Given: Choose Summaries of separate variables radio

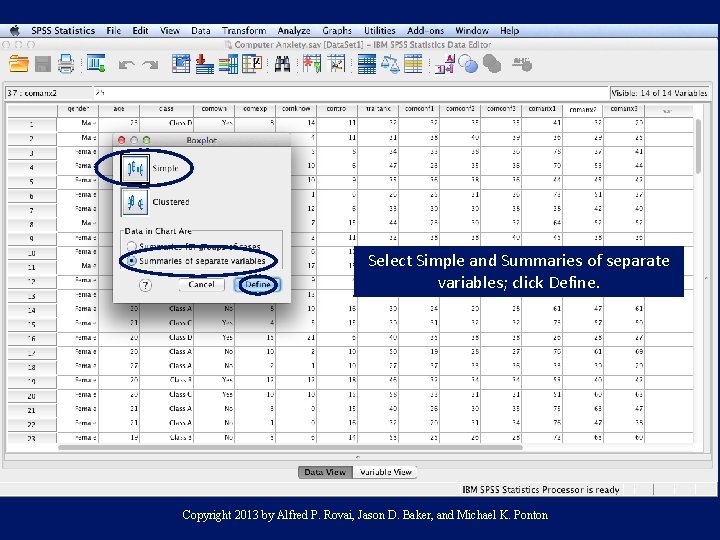Looking at the screenshot, I should (131, 261).
